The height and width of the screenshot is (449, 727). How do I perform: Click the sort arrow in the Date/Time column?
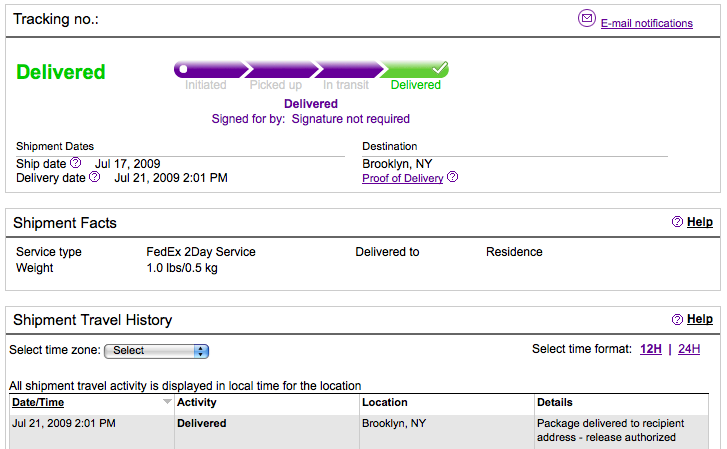(167, 402)
